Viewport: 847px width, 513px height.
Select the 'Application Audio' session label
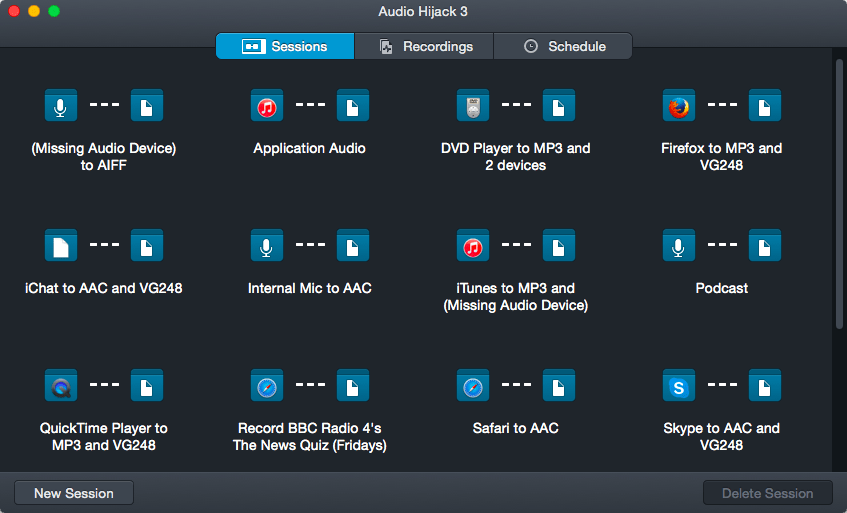coord(310,148)
